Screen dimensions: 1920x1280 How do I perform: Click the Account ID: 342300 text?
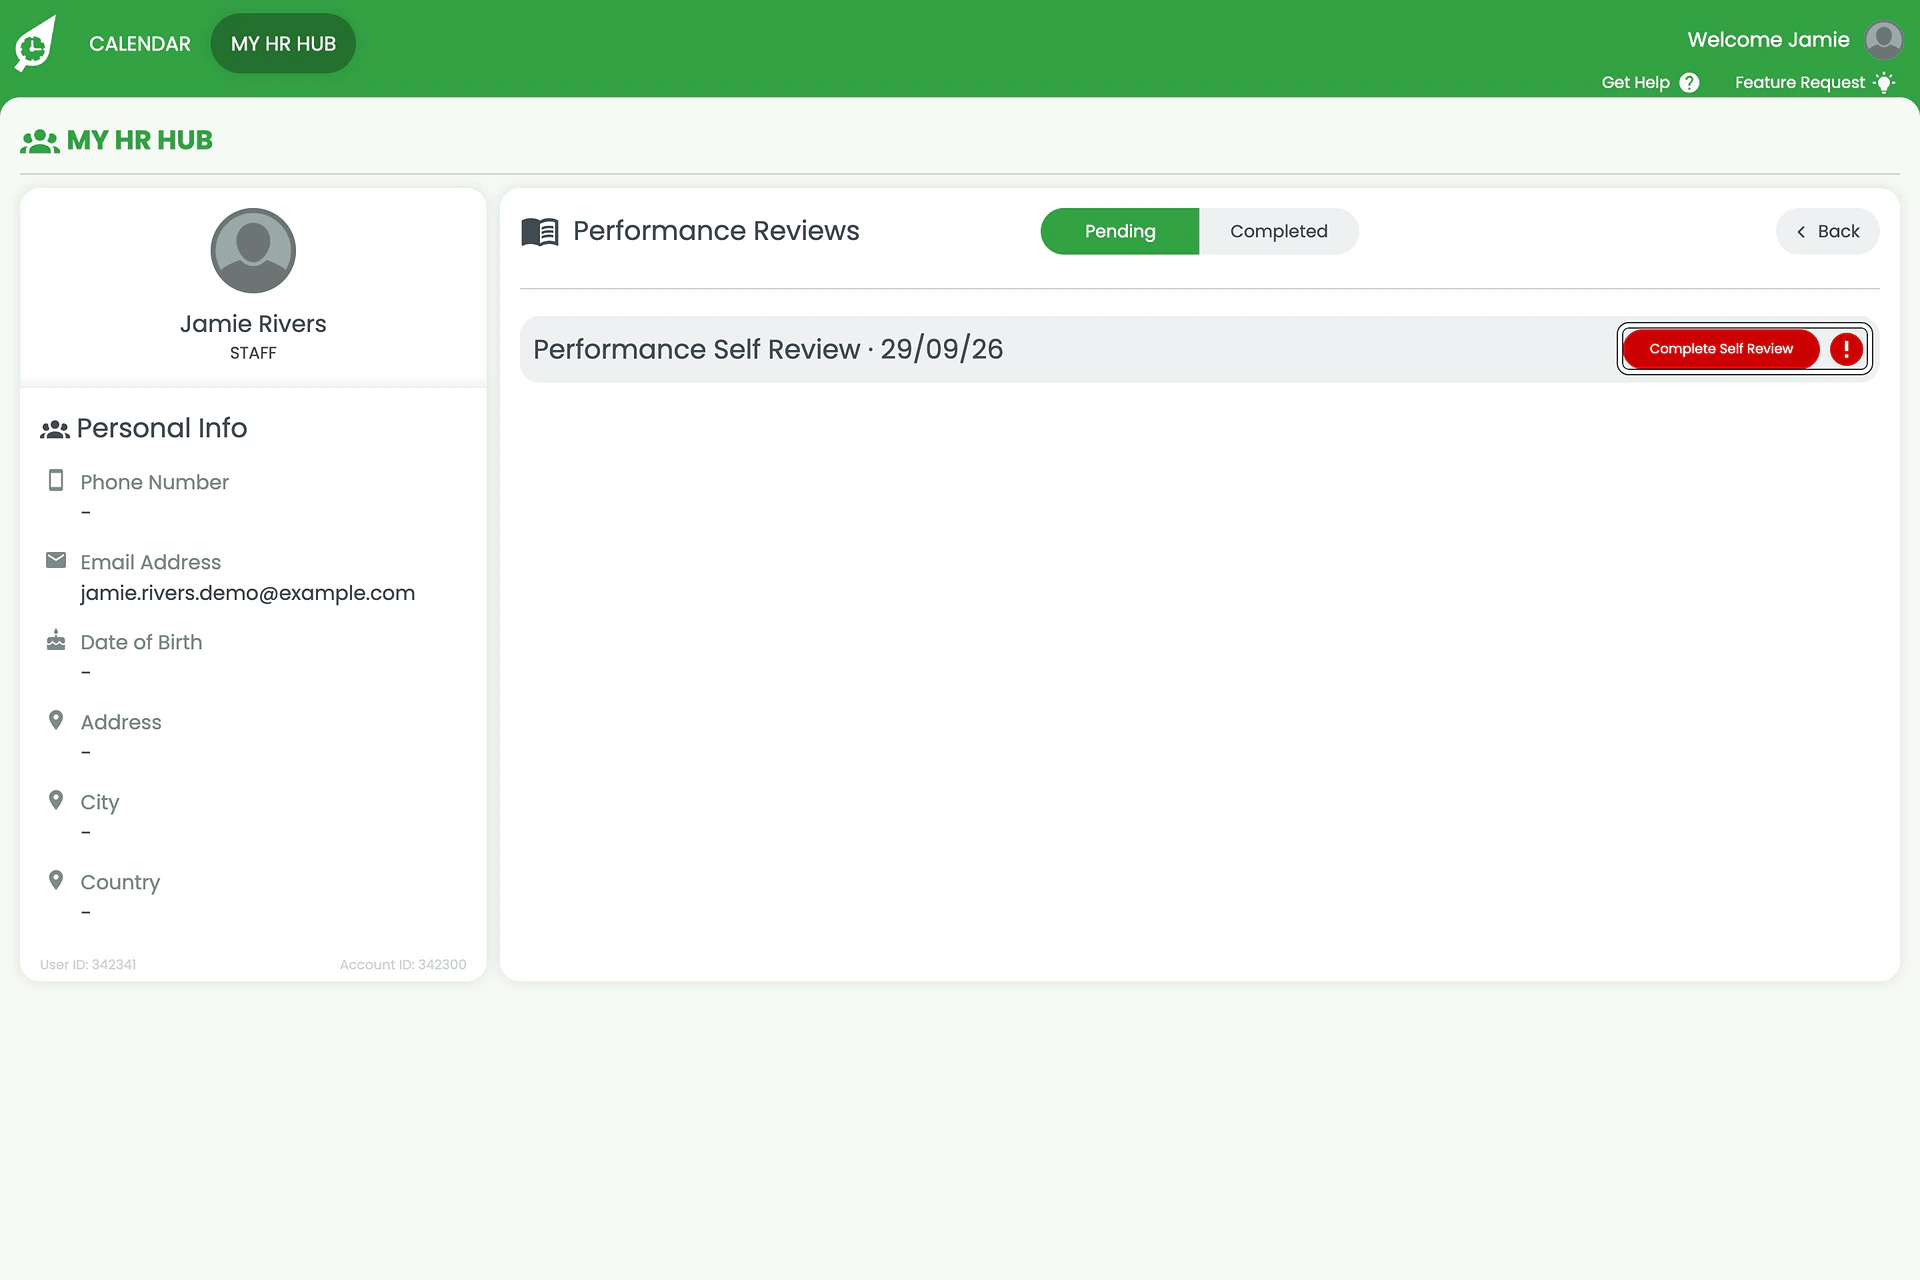pyautogui.click(x=403, y=965)
